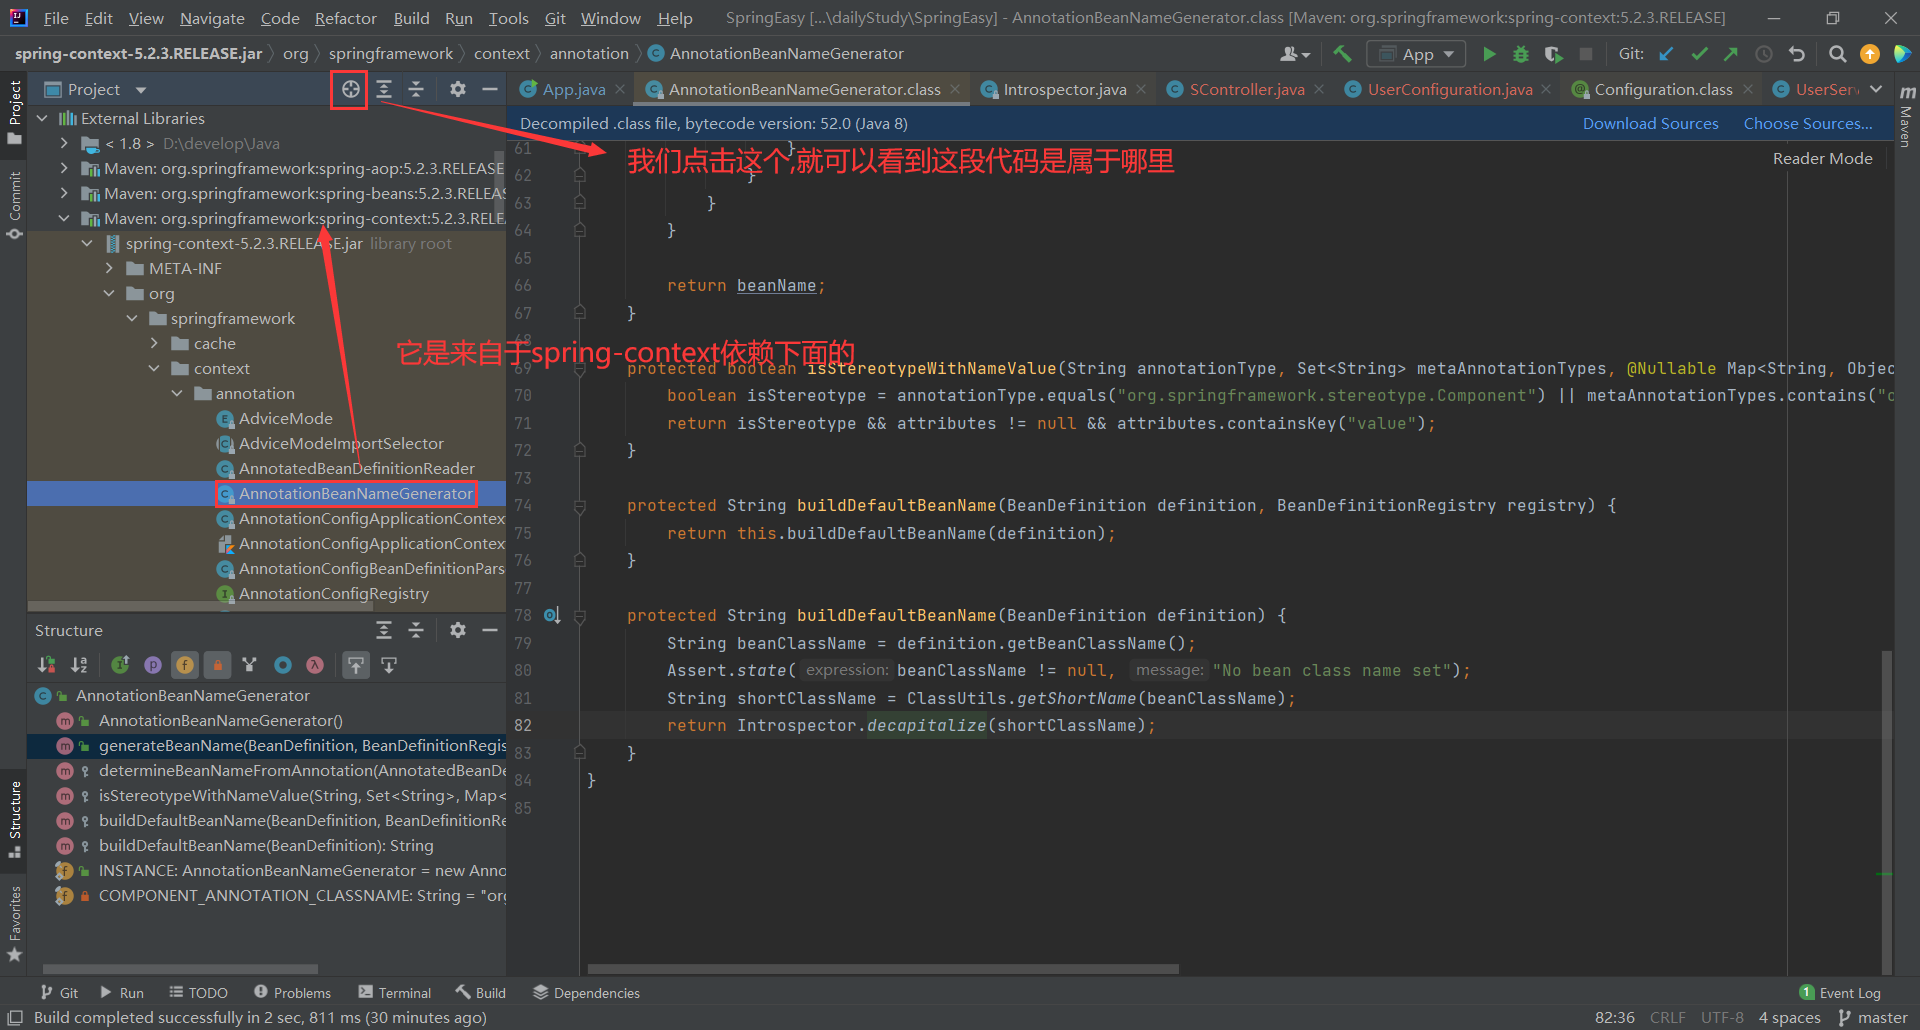Toggle Autoscroll from Source in Structure
This screenshot has height=1030, width=1920.
389,665
